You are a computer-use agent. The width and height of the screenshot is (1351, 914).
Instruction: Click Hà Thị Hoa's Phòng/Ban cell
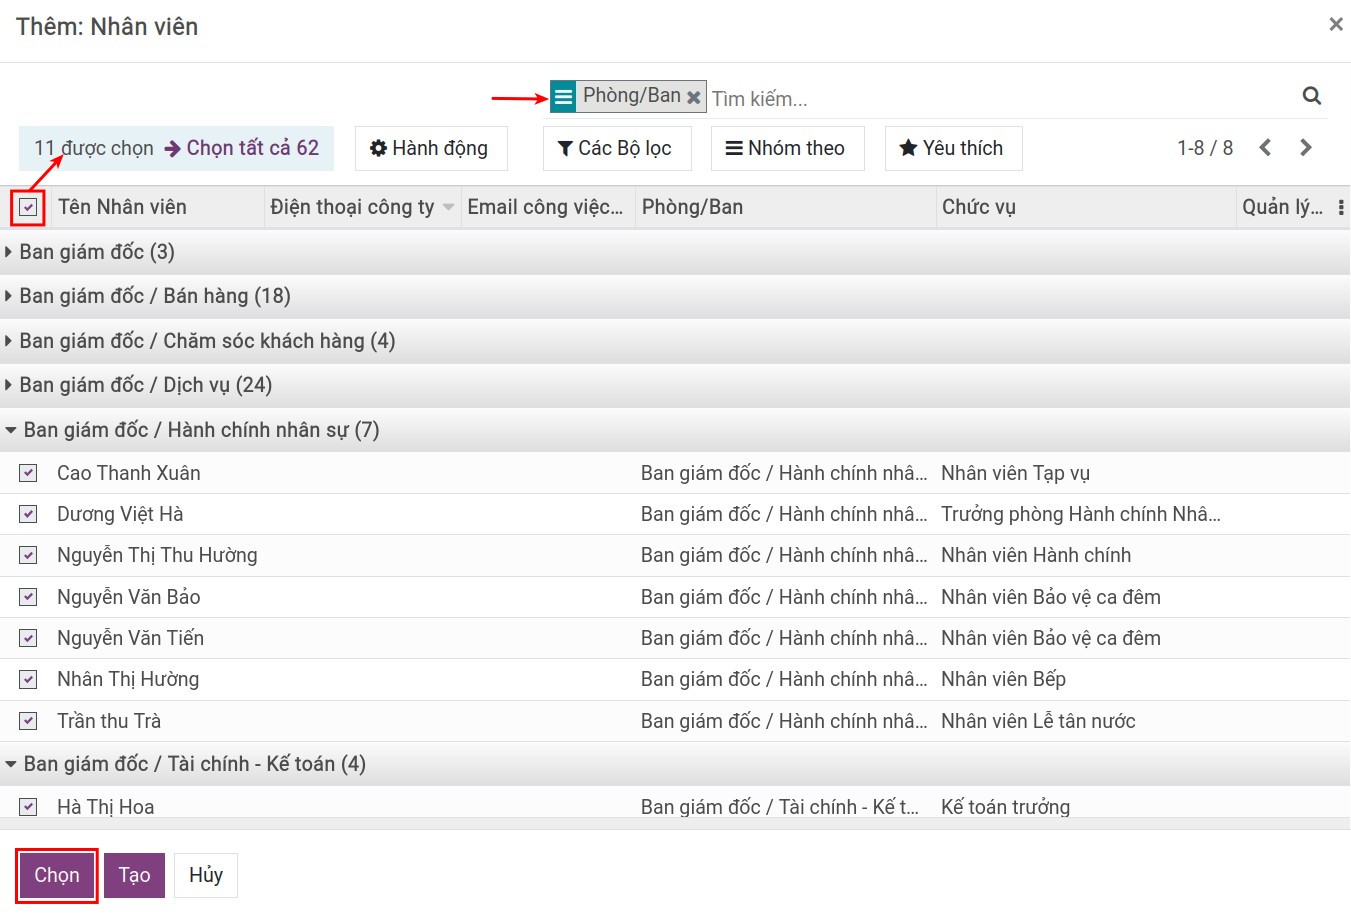[780, 807]
